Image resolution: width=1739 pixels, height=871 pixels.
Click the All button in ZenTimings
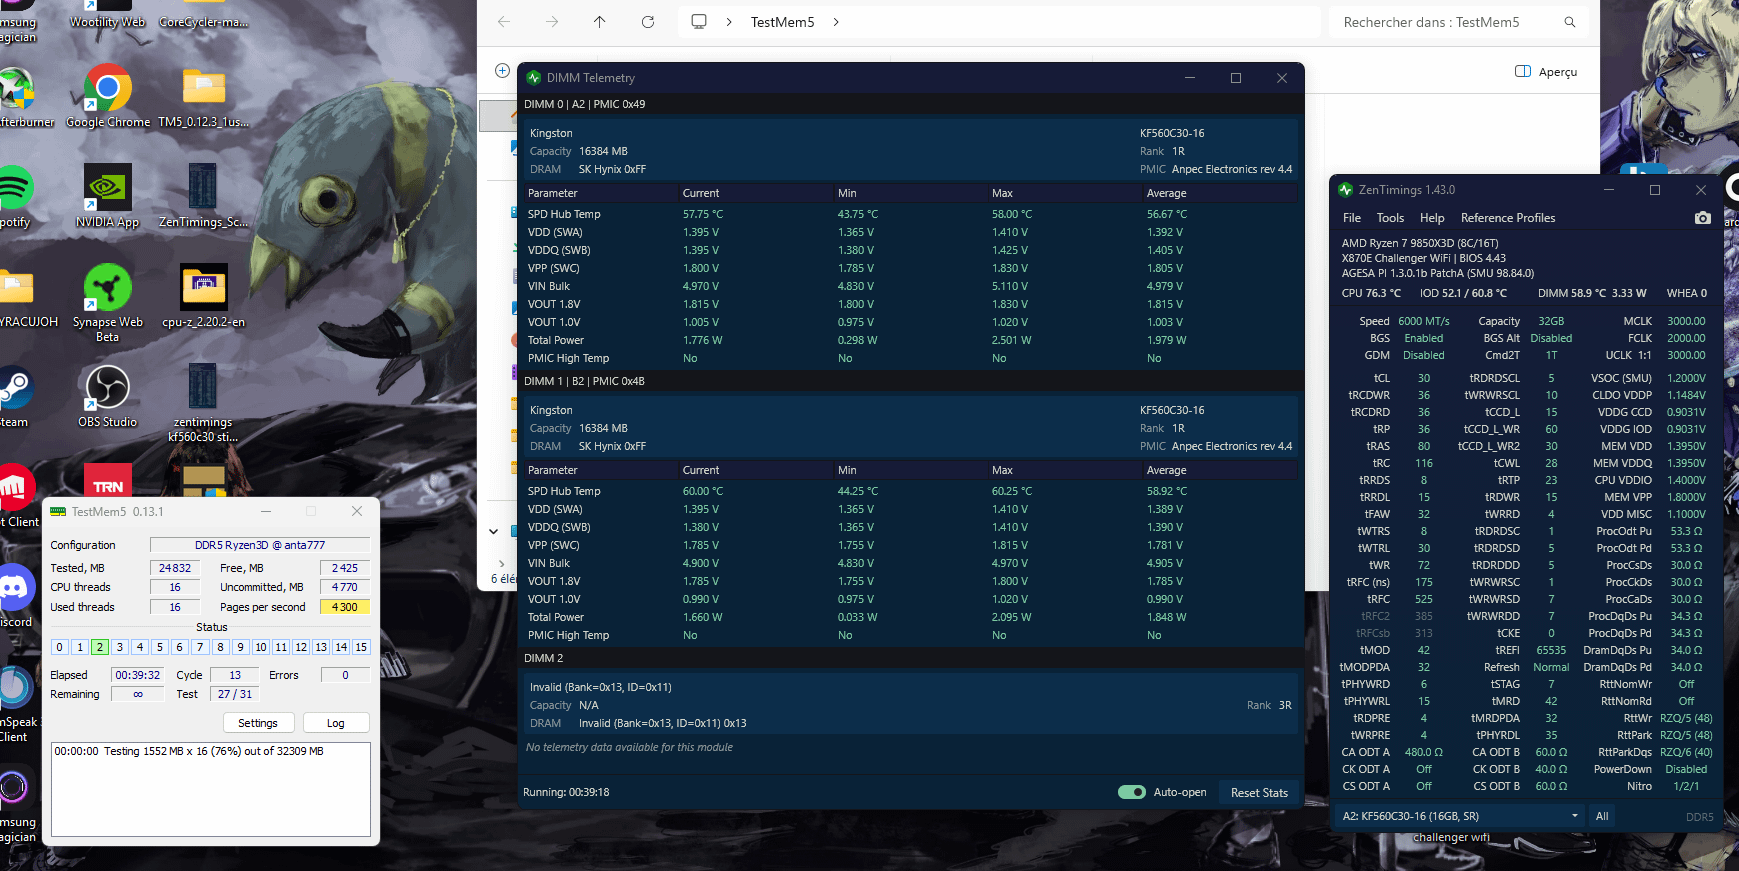pyautogui.click(x=1602, y=816)
